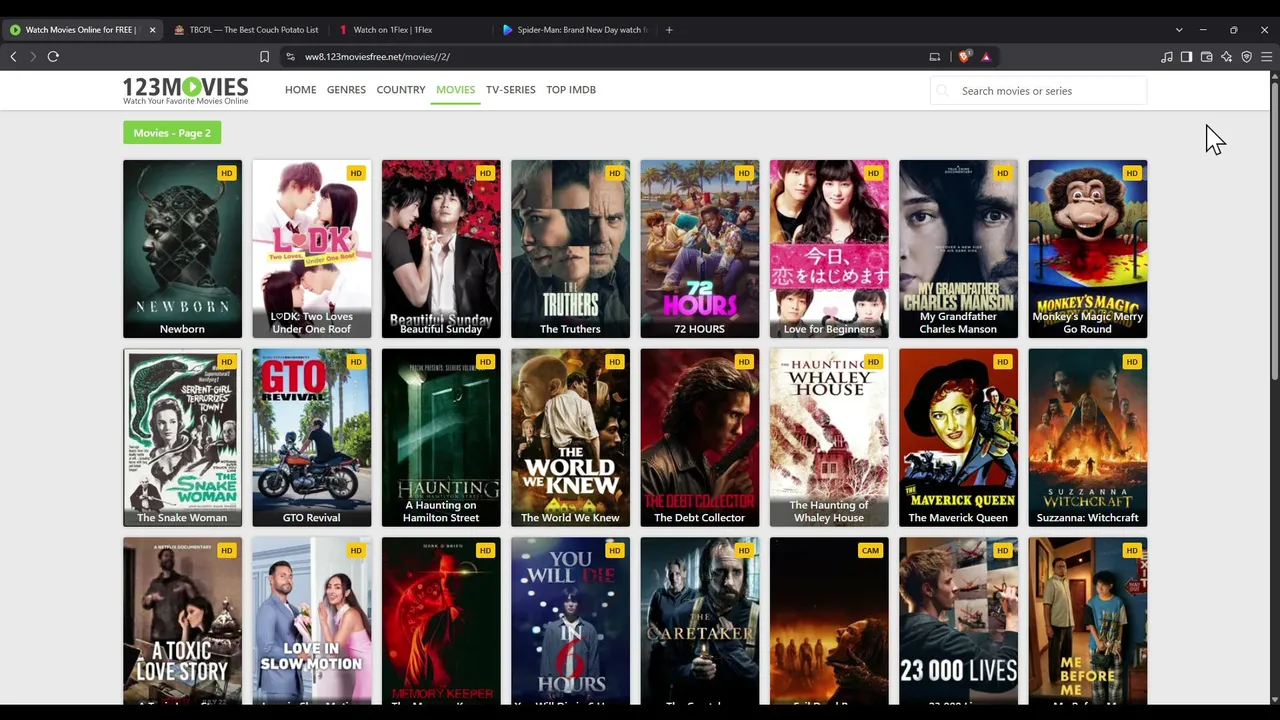
Task: Switch to the Spider-Man Brand New Day tab
Action: pyautogui.click(x=574, y=30)
